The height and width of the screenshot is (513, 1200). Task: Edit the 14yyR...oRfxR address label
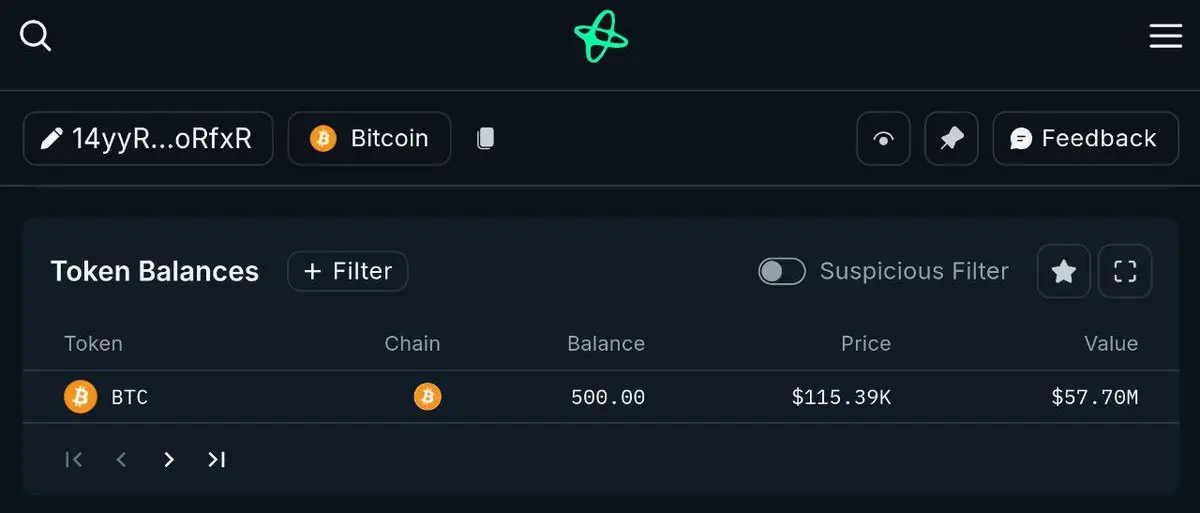click(x=148, y=138)
